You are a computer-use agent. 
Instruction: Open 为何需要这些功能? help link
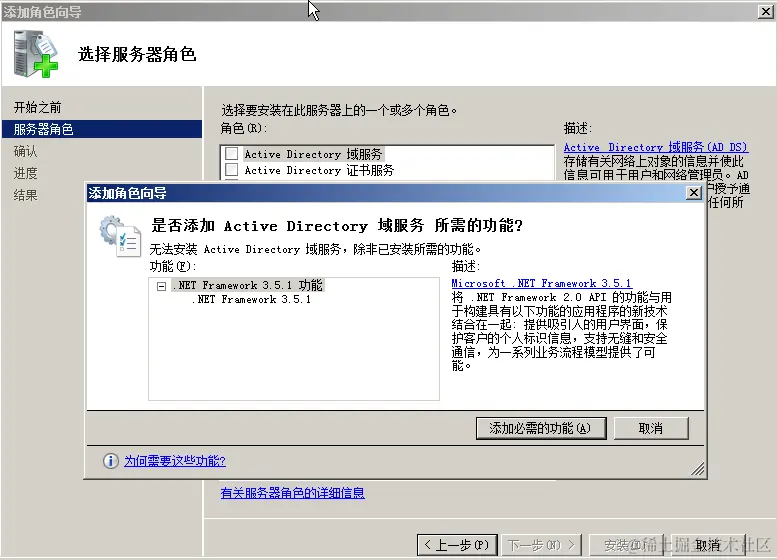[175, 461]
